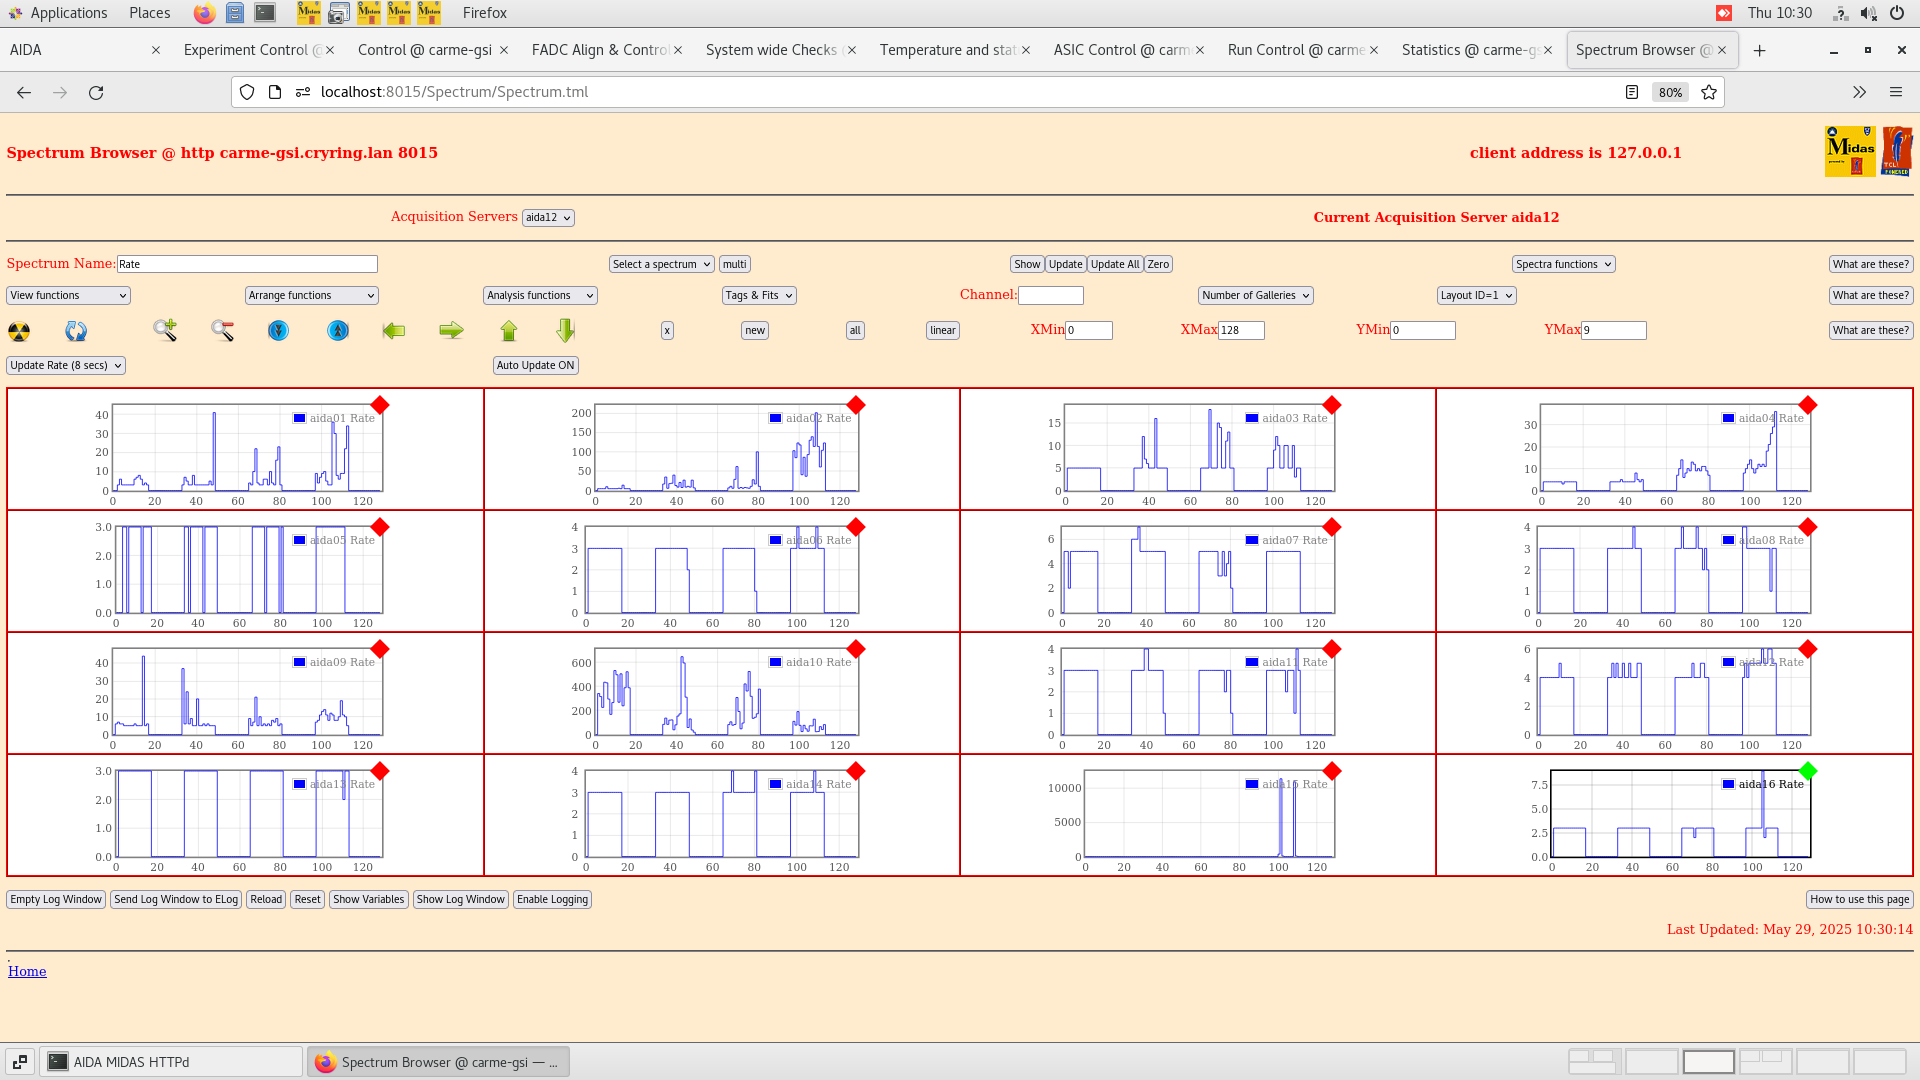The image size is (1920, 1080).
Task: Select the zoom out magnifier icon
Action: point(222,330)
